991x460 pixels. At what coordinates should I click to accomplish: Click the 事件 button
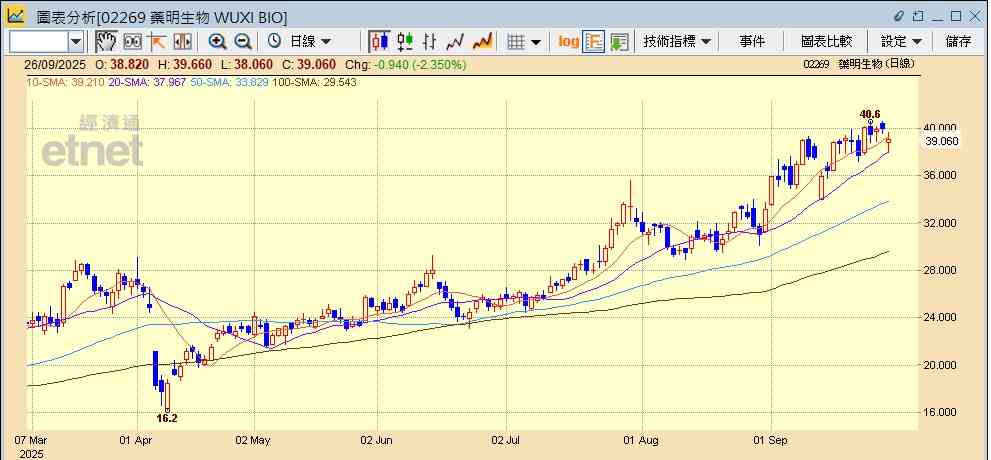752,42
